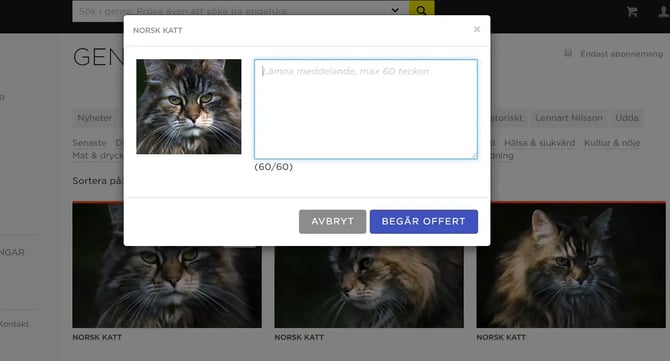Select the Nyheter tab
This screenshot has height=361, width=670.
point(94,118)
